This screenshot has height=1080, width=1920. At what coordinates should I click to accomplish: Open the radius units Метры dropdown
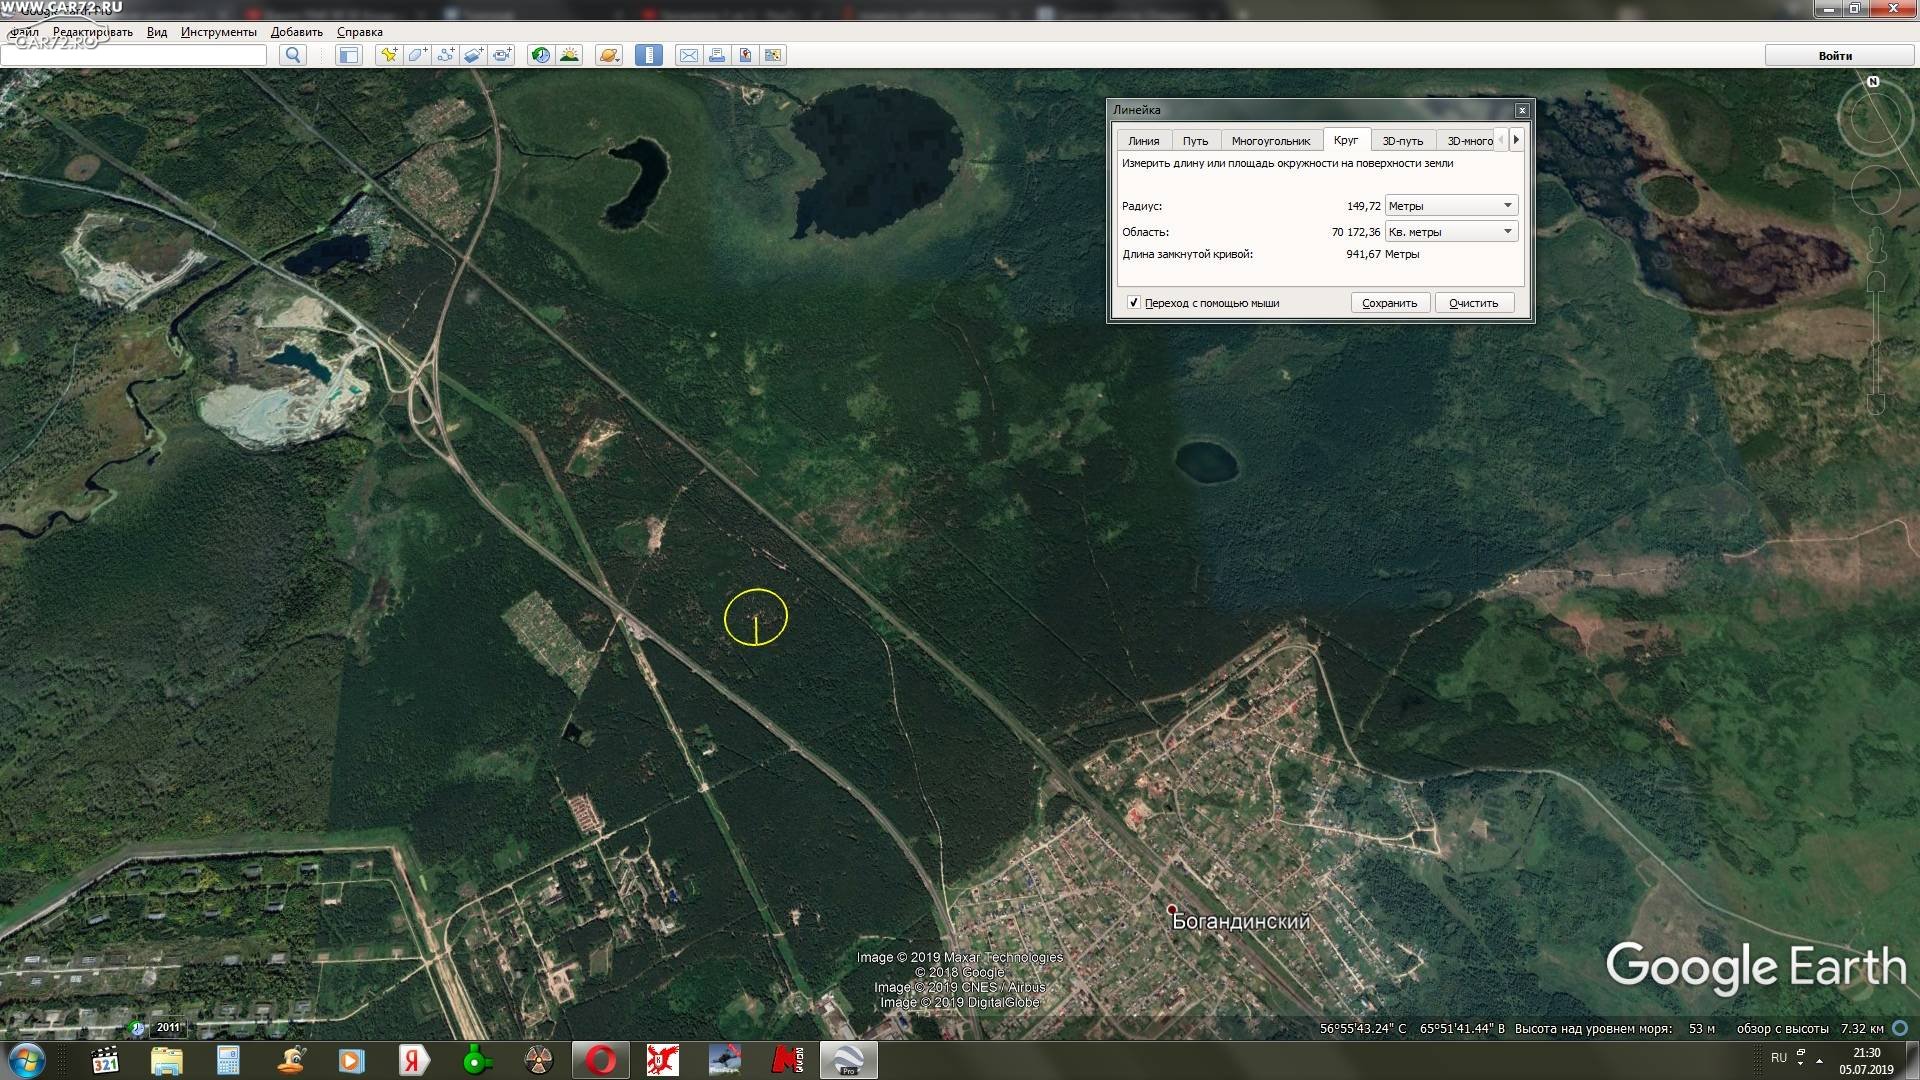click(x=1451, y=206)
